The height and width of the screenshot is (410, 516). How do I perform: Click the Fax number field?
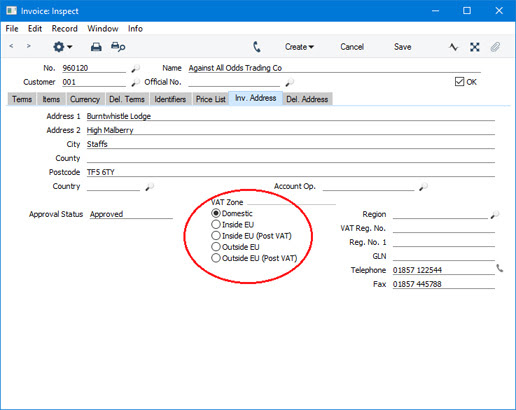tap(444, 284)
